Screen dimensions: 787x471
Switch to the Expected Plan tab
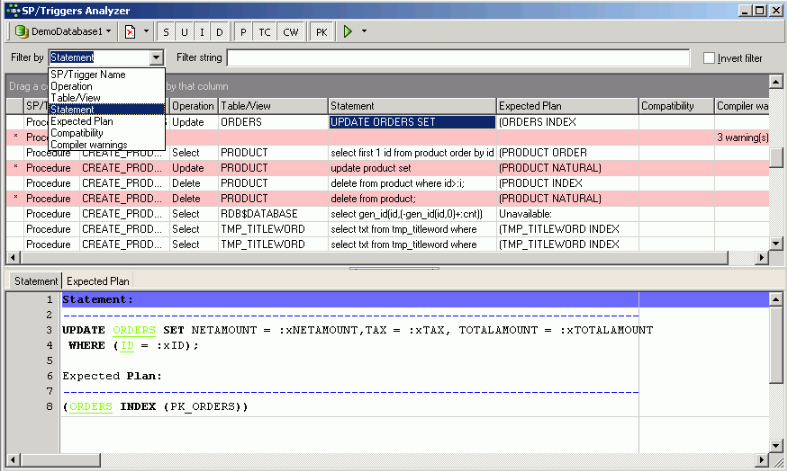coord(98,281)
